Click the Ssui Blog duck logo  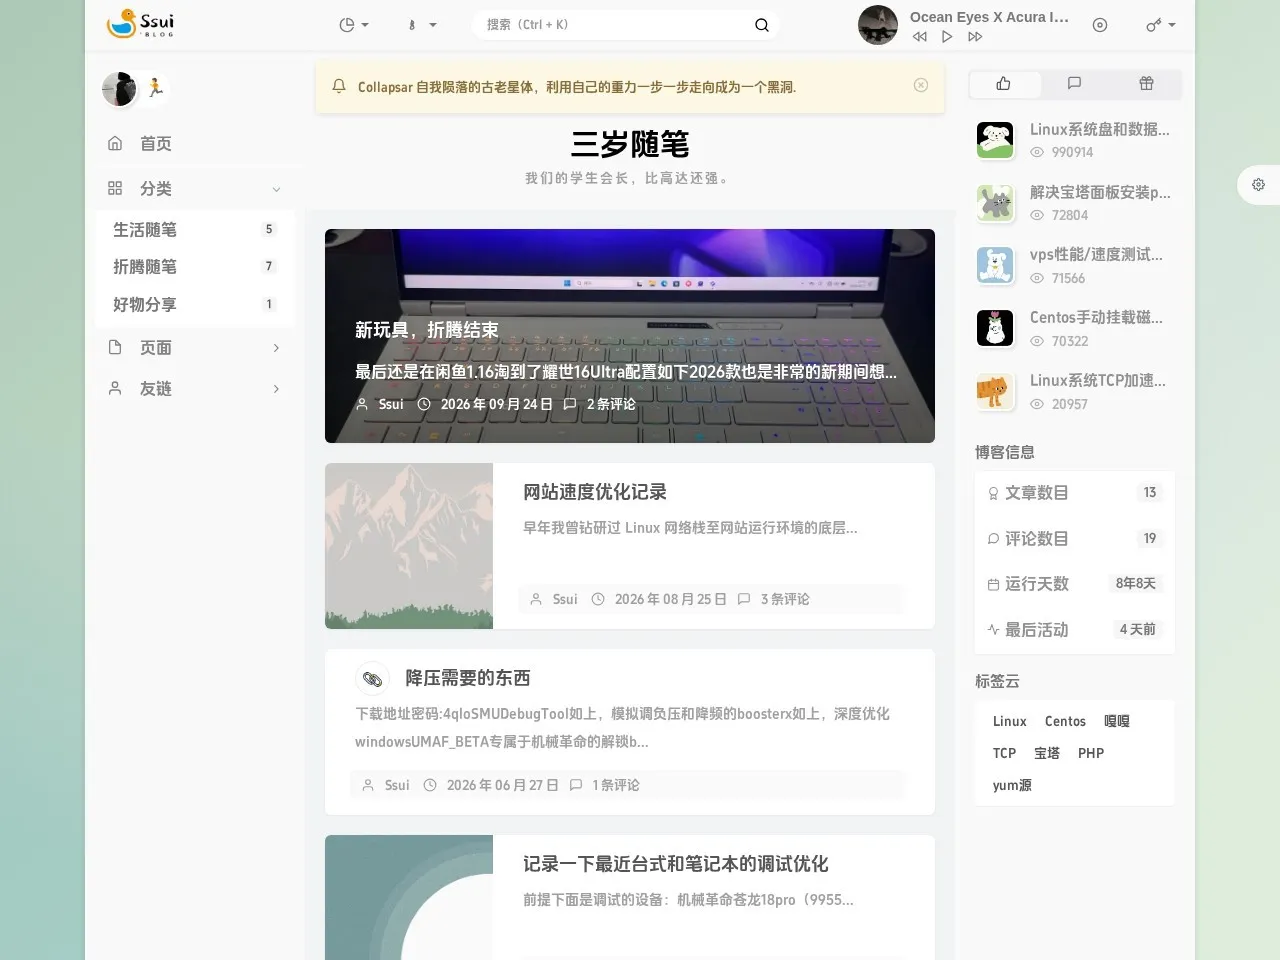coord(140,24)
